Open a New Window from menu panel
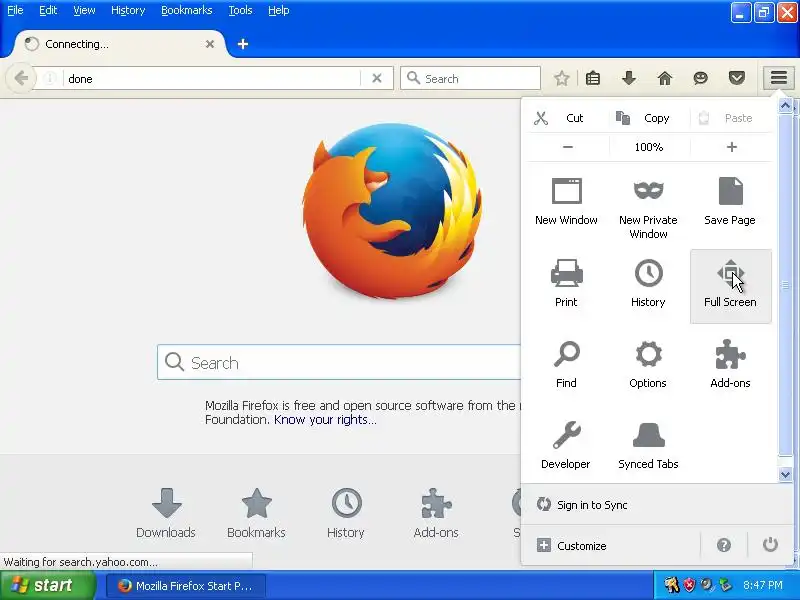This screenshot has height=600, width=800. coord(566,203)
